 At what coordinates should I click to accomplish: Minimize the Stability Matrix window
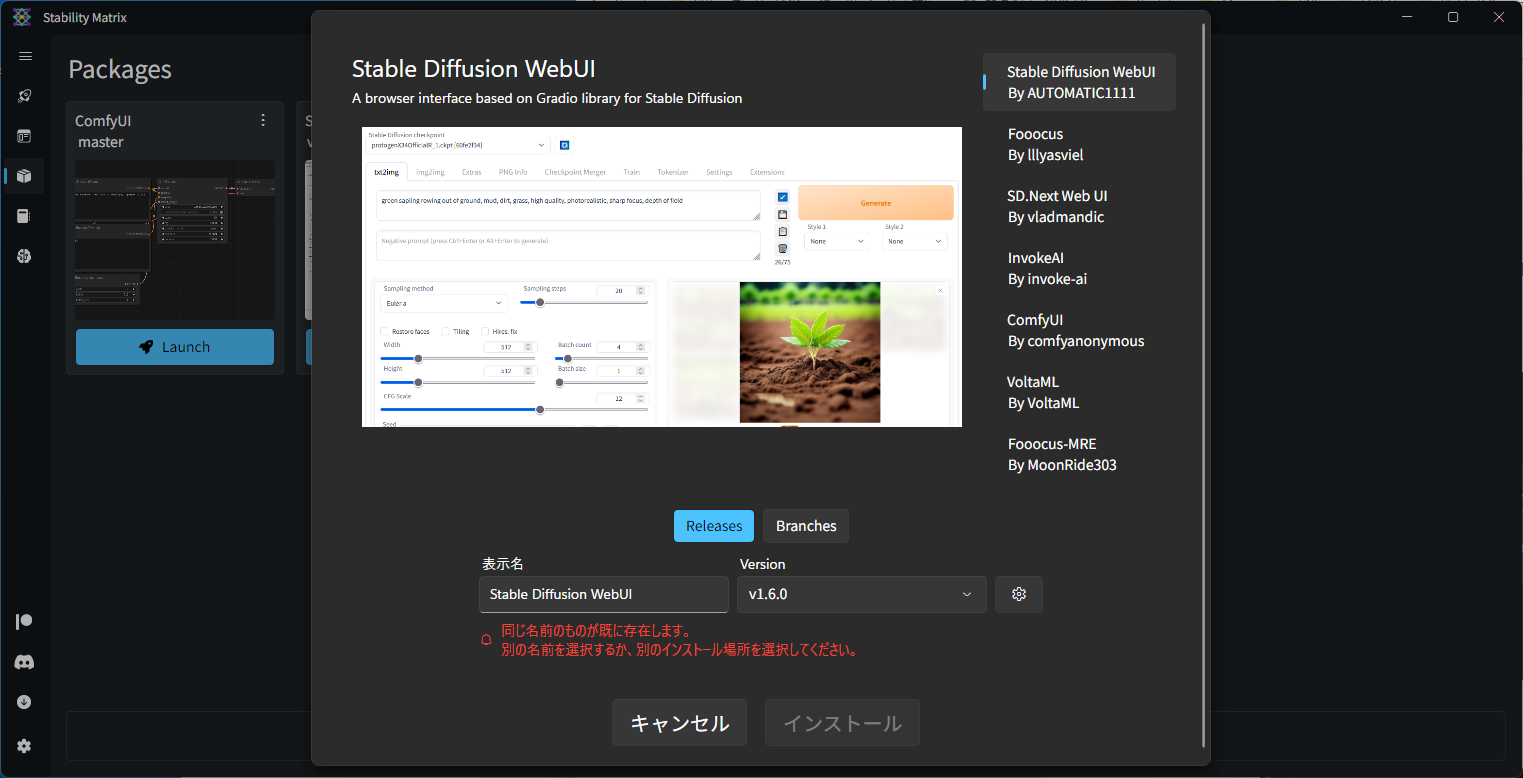click(1408, 17)
